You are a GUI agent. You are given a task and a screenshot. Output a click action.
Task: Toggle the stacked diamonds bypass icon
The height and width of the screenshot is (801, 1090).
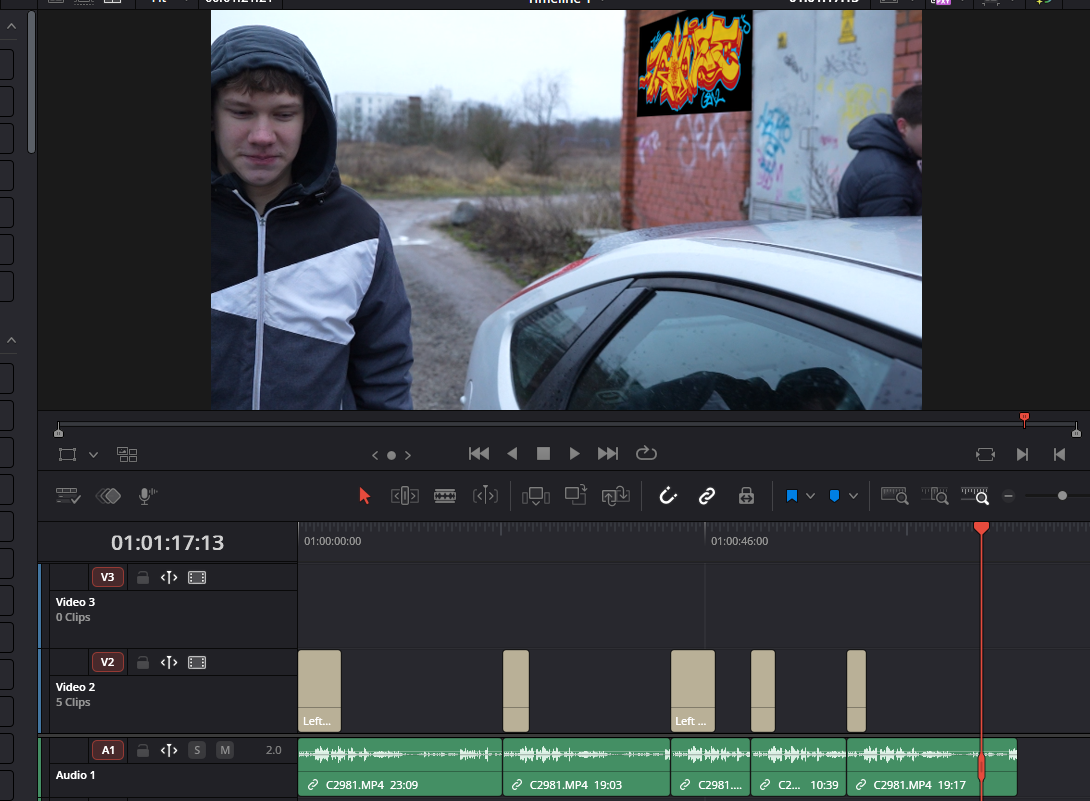[x=108, y=496]
